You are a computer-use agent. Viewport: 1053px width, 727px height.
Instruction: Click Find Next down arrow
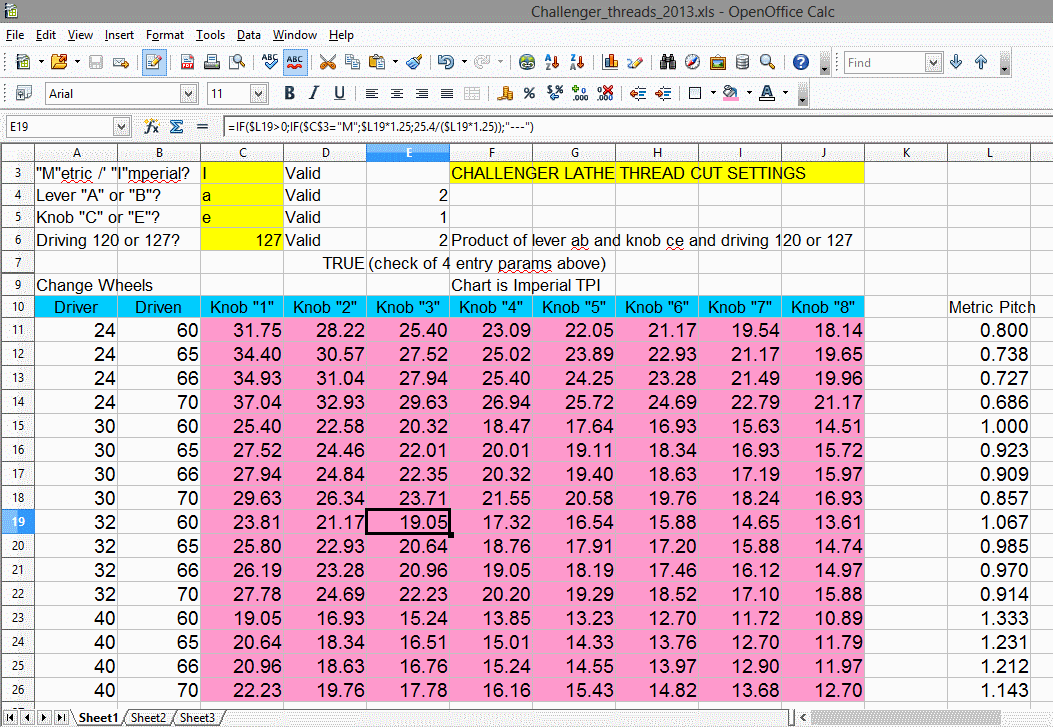click(956, 62)
